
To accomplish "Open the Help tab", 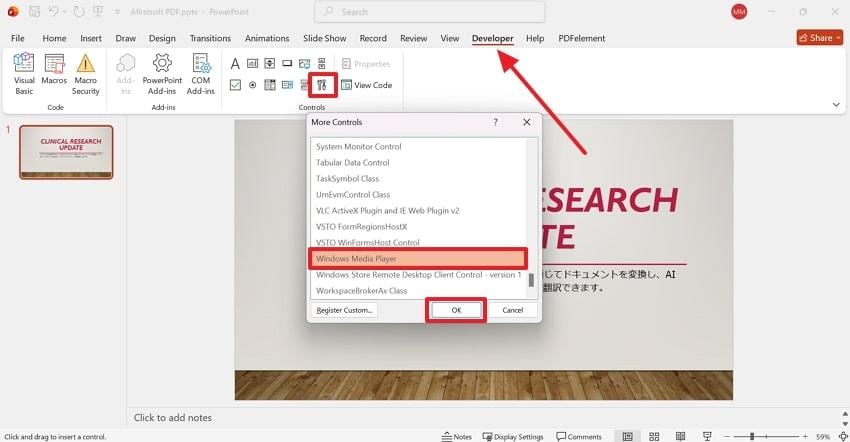I will (x=535, y=38).
